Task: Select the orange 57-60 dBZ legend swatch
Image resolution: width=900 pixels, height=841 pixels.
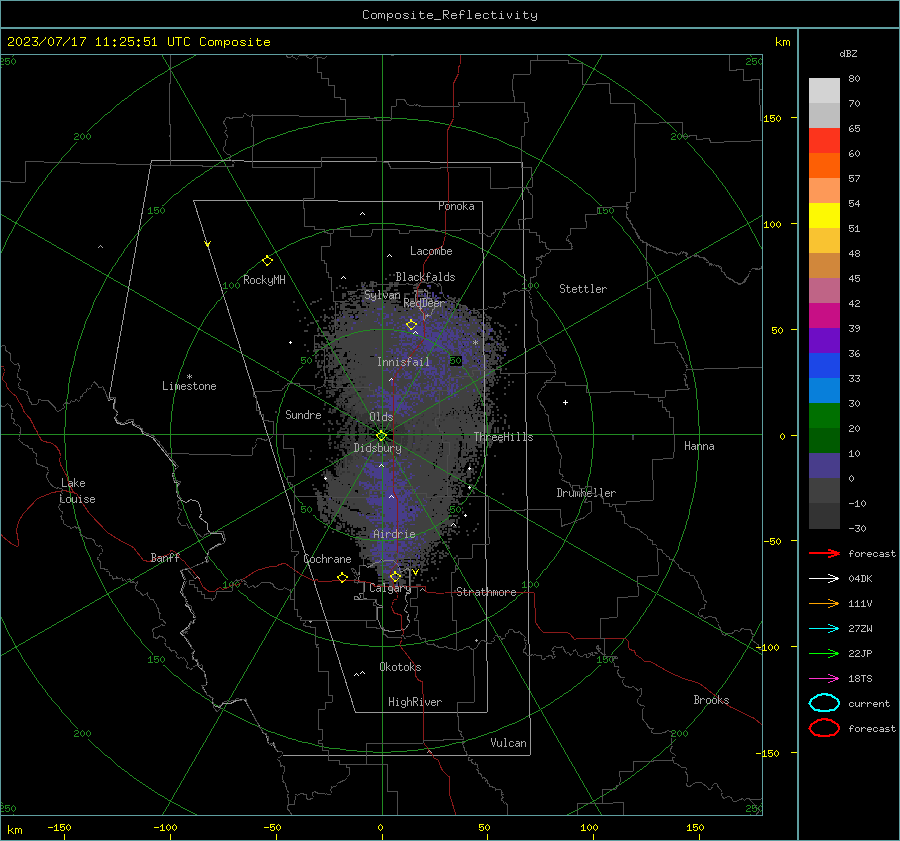Action: pos(824,166)
